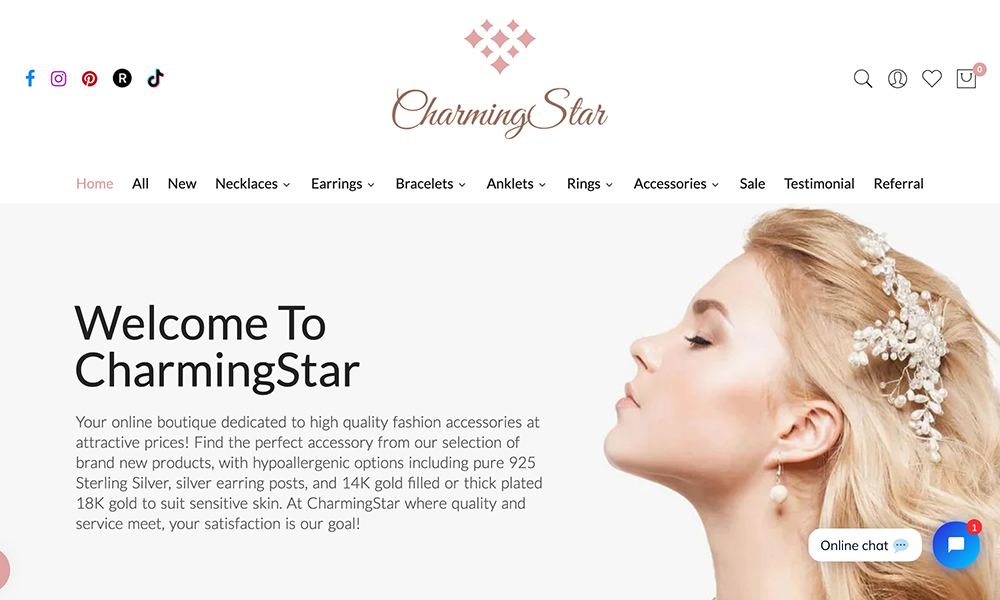Image resolution: width=1000 pixels, height=600 pixels.
Task: Expand the Anklets dropdown menu
Action: [516, 184]
